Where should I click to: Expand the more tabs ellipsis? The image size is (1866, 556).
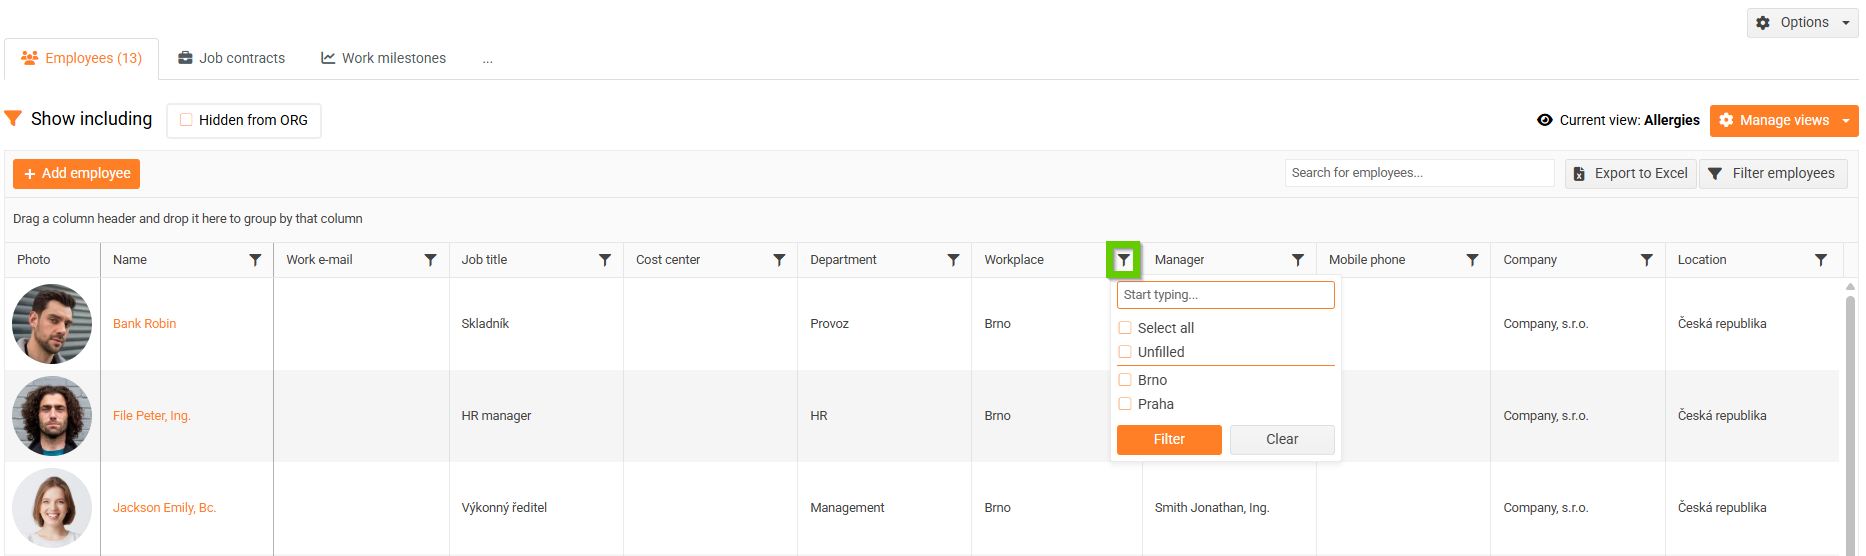pos(487,59)
